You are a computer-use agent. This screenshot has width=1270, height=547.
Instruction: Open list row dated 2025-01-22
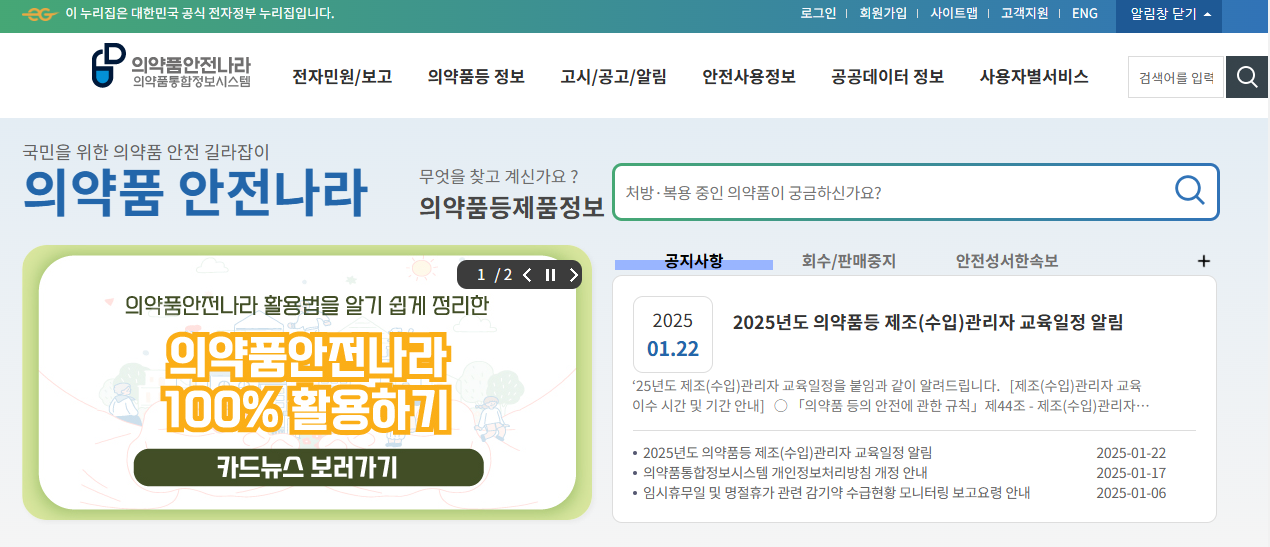point(899,453)
